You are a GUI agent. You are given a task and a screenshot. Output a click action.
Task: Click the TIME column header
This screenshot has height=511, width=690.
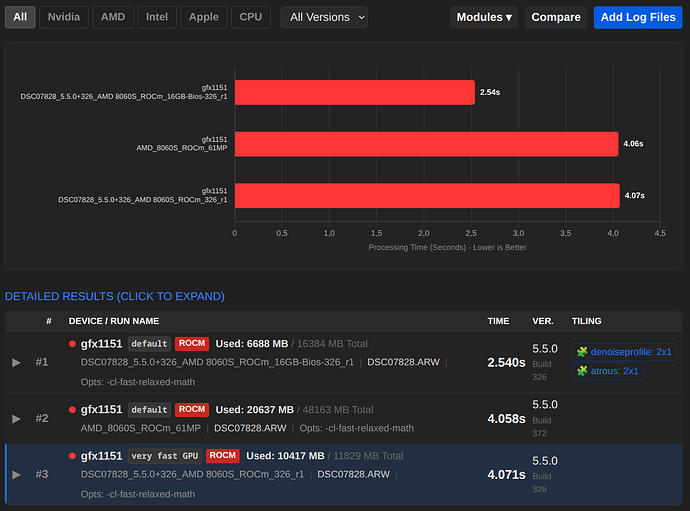pos(498,321)
